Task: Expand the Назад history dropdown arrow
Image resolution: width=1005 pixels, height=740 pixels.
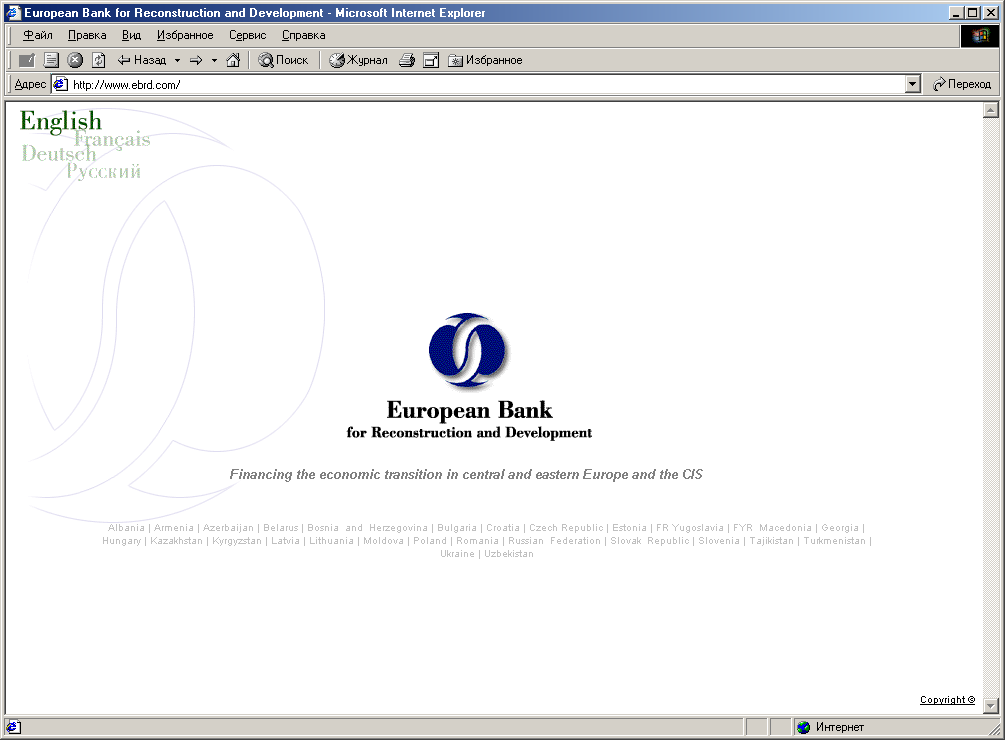Action: pos(177,60)
